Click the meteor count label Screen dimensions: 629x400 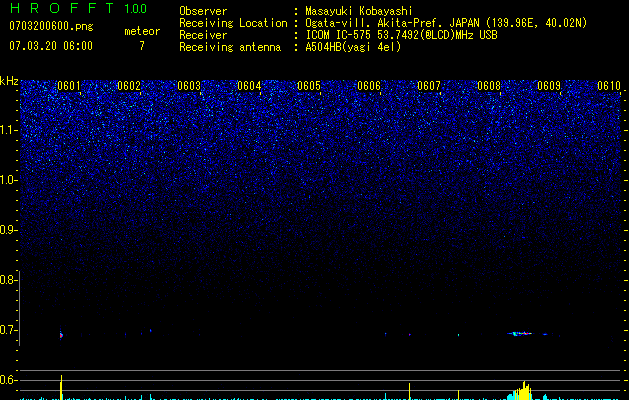point(142,31)
